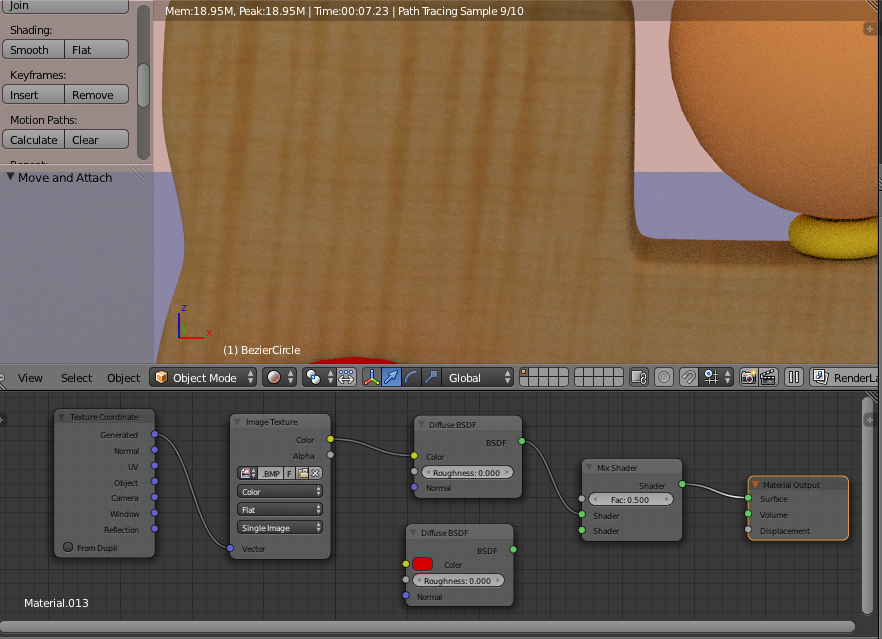The image size is (882, 639).
Task: Open the Select menu
Action: [76, 378]
